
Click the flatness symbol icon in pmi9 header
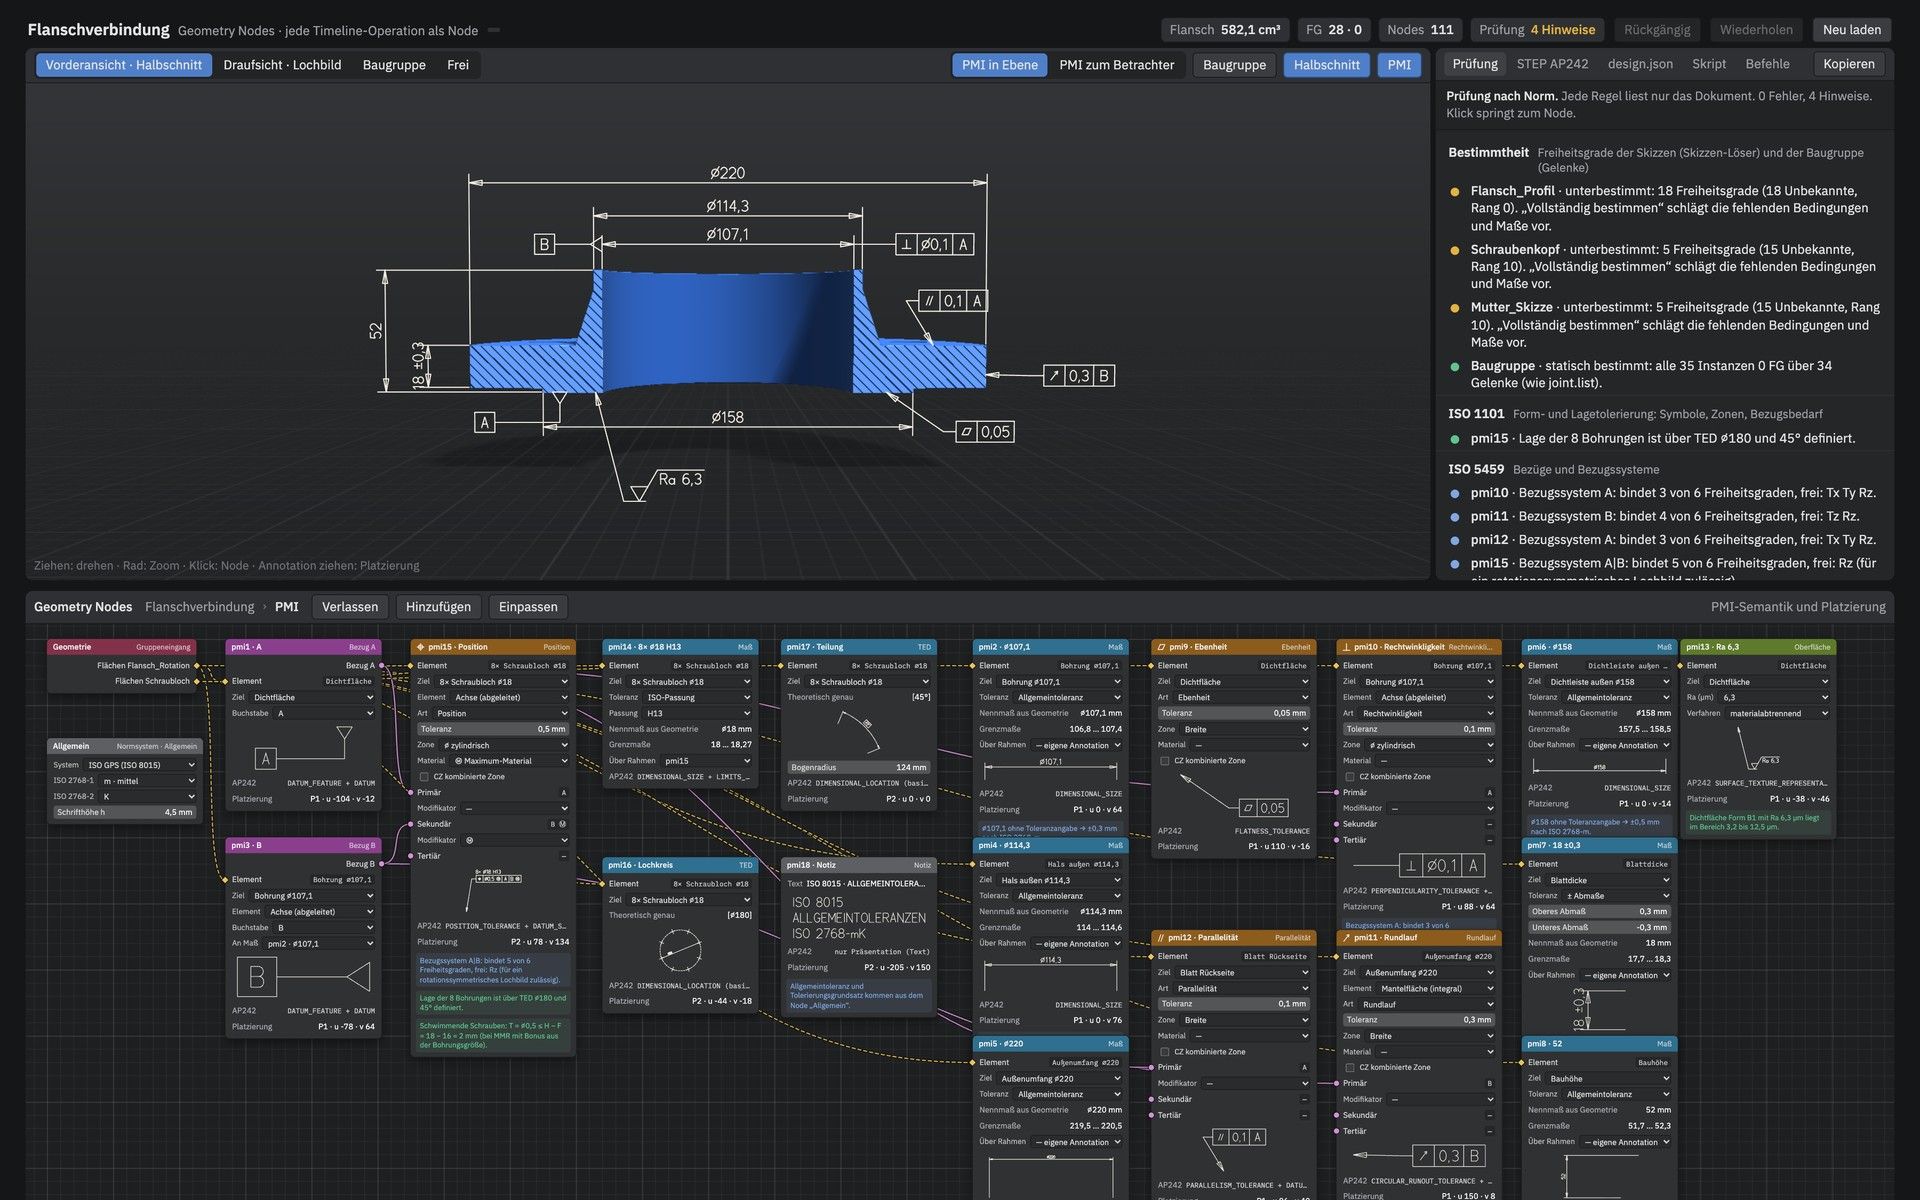(1161, 647)
